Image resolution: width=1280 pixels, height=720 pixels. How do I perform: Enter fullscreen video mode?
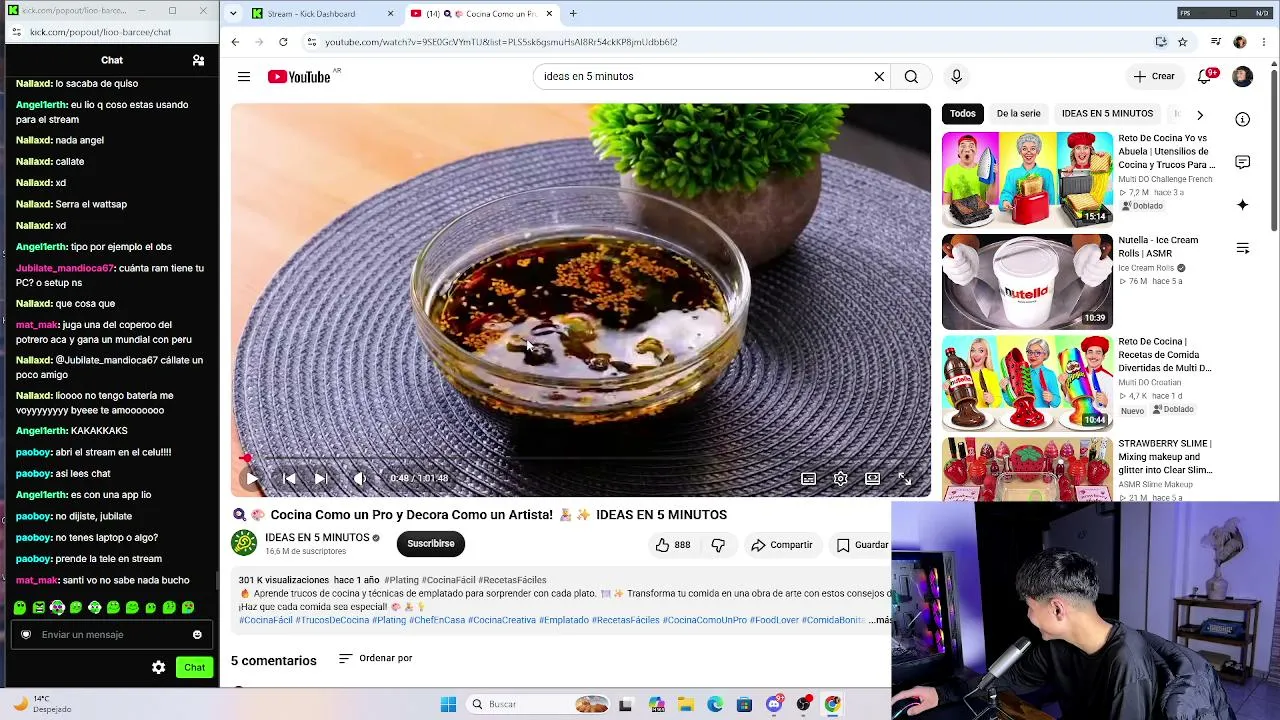(905, 478)
